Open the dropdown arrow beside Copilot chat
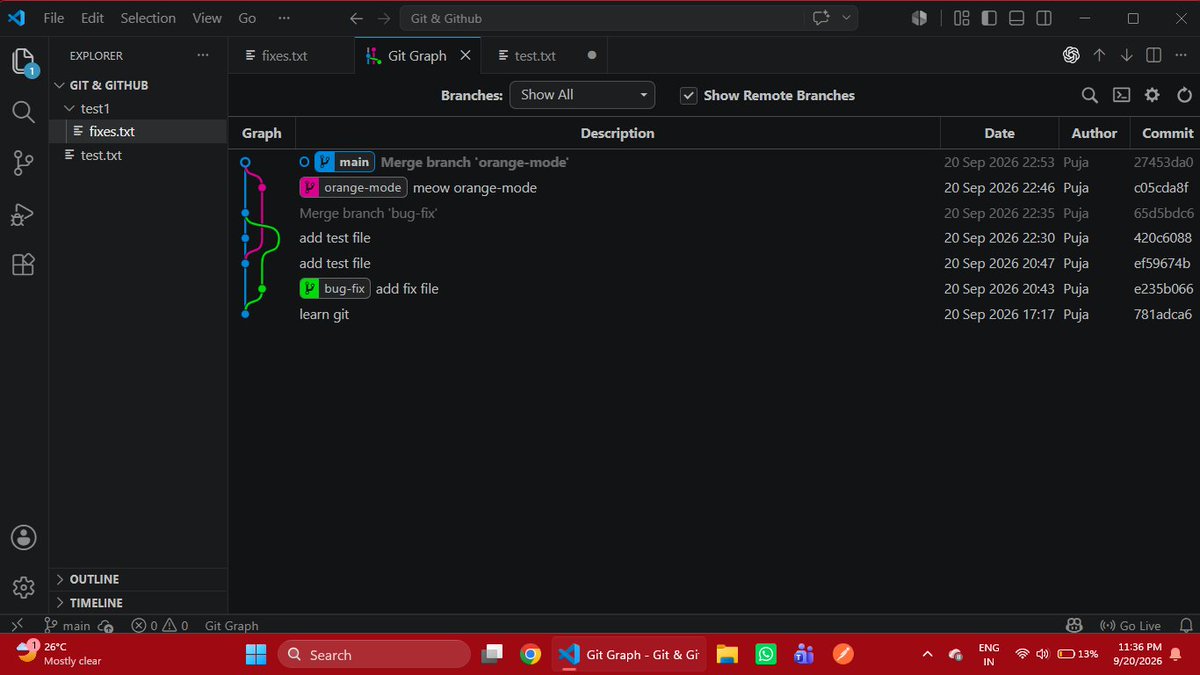Image resolution: width=1200 pixels, height=675 pixels. [x=847, y=18]
